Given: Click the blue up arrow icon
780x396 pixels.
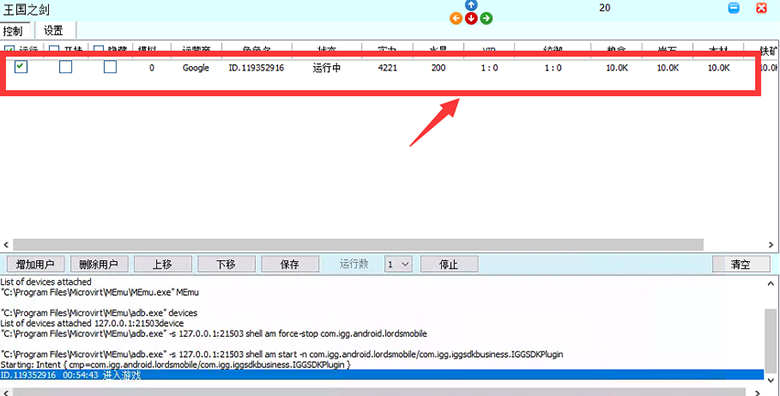Looking at the screenshot, I should (x=471, y=5).
